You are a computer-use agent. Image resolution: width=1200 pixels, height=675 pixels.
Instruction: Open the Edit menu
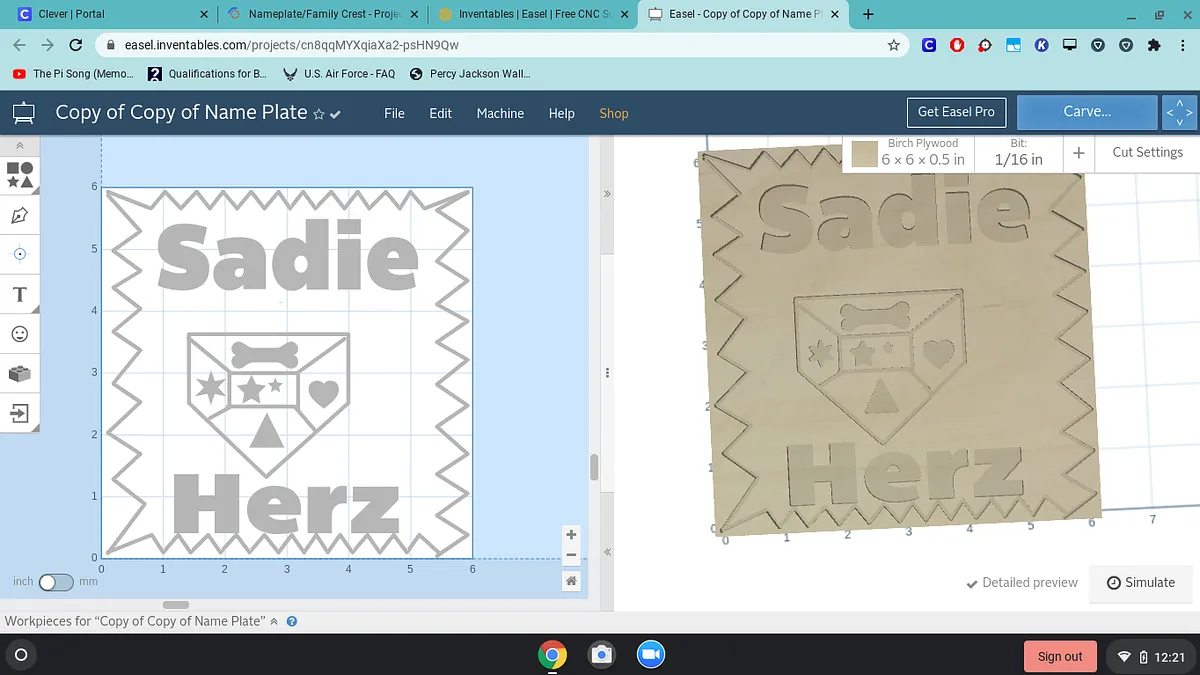tap(441, 113)
